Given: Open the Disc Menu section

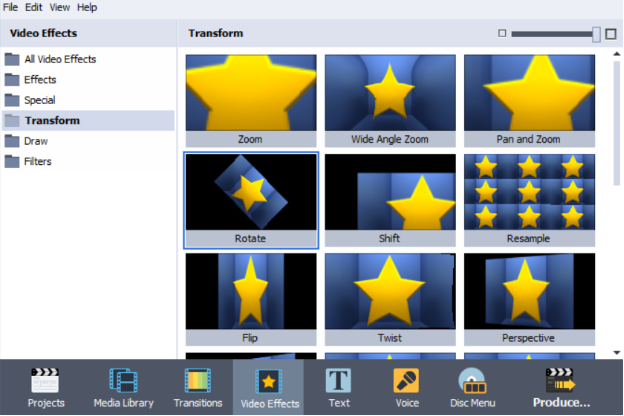Looking at the screenshot, I should [x=472, y=387].
